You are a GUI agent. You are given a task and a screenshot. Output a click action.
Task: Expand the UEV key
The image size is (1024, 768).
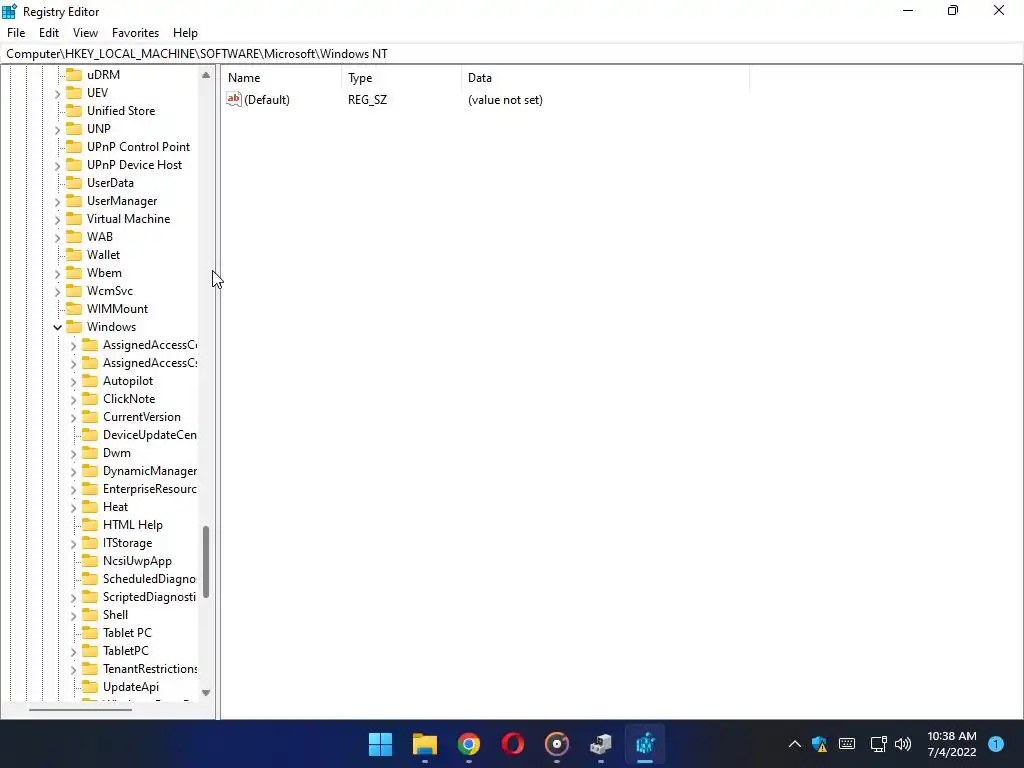pyautogui.click(x=57, y=93)
